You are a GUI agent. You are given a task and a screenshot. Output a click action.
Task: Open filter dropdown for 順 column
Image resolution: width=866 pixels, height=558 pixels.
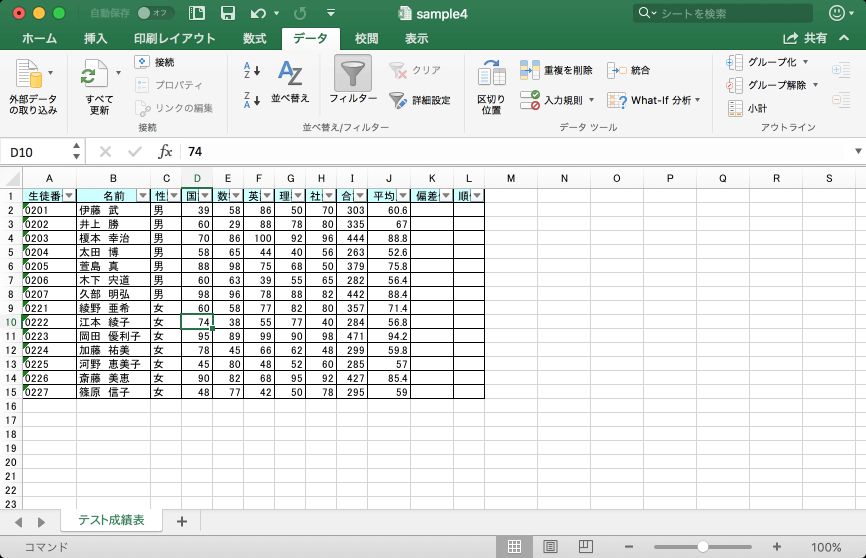(477, 196)
